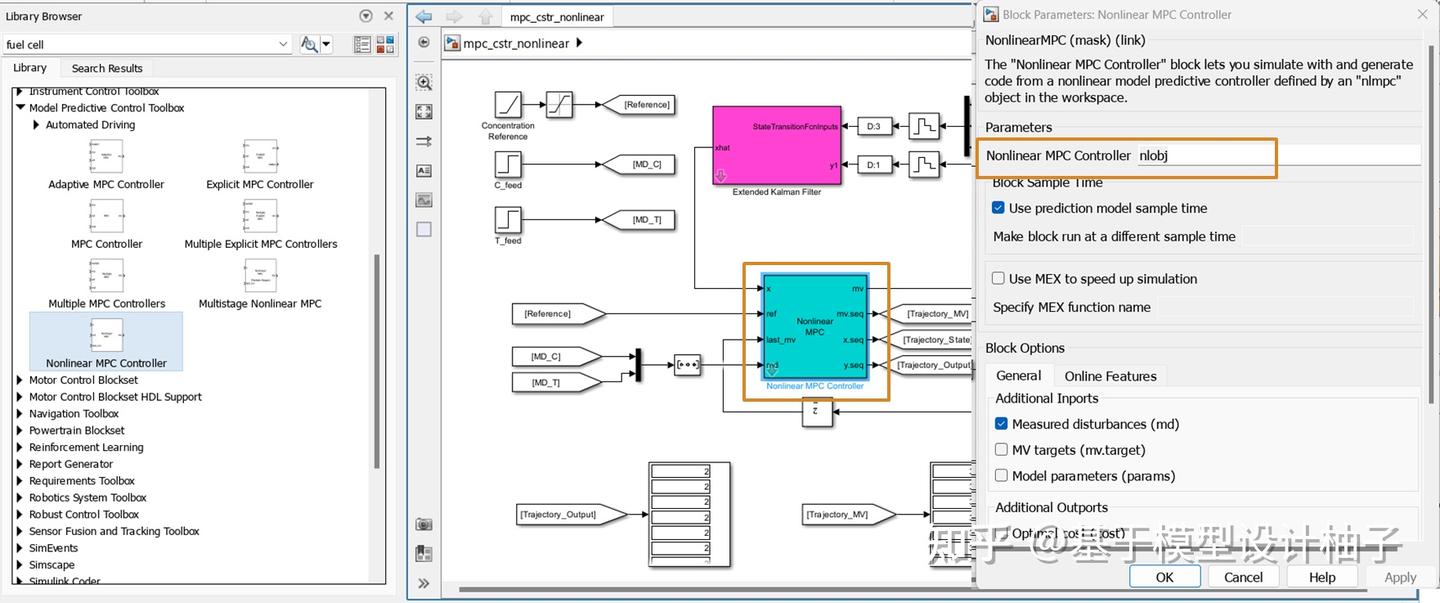Switch to the Online Features tab
Image resolution: width=1440 pixels, height=603 pixels.
point(1110,376)
